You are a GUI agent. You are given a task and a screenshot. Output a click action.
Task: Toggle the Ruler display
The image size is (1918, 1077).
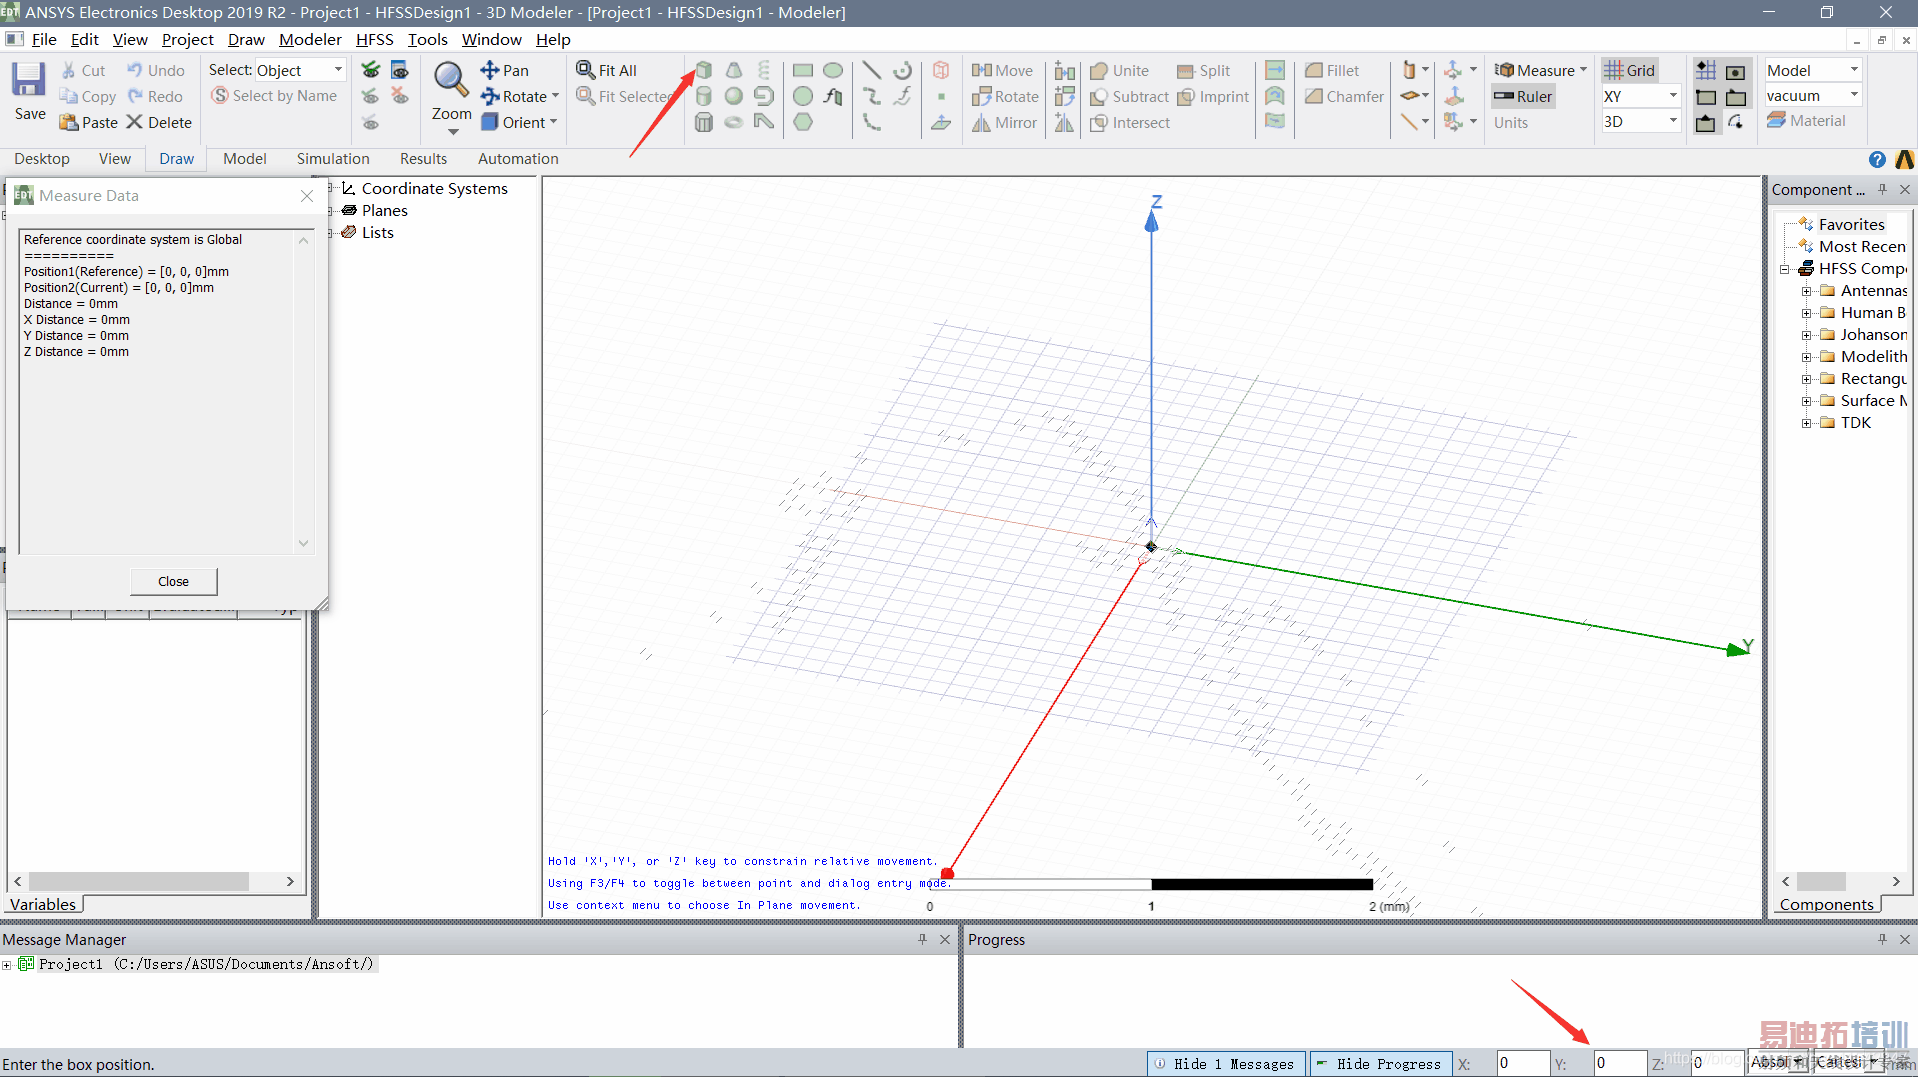pyautogui.click(x=1523, y=96)
